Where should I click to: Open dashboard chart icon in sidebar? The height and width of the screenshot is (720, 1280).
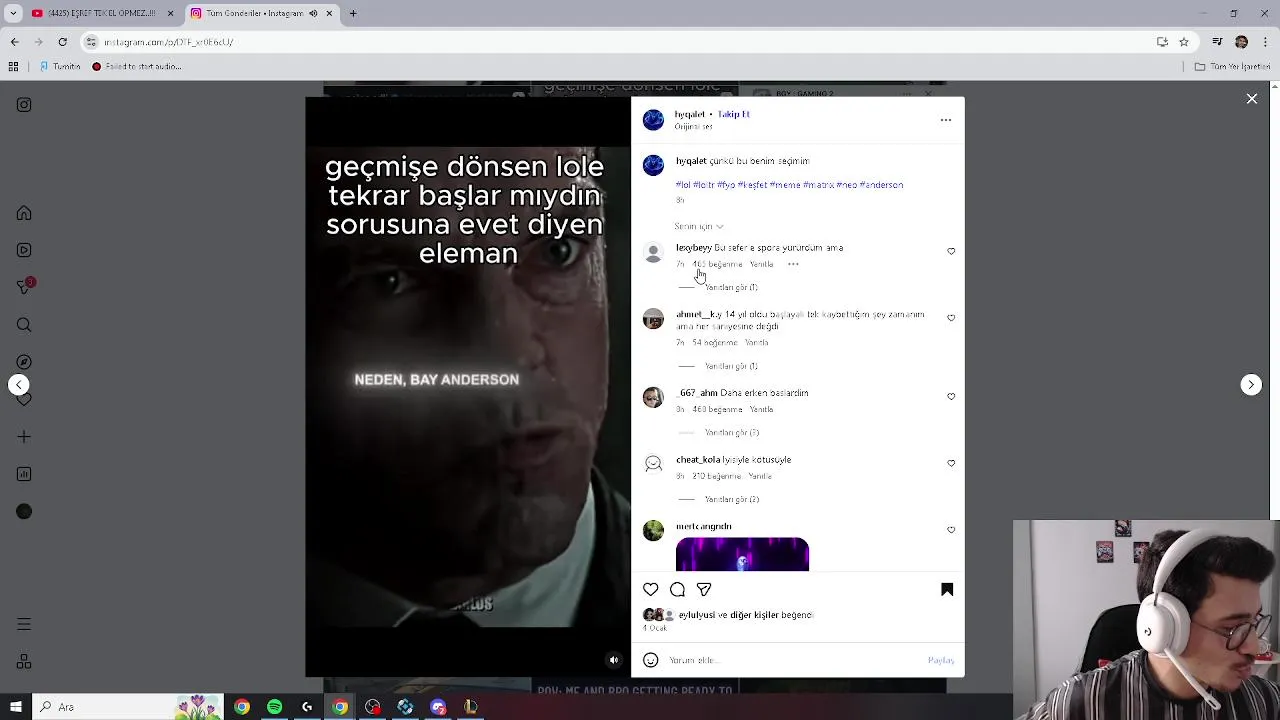coord(24,474)
